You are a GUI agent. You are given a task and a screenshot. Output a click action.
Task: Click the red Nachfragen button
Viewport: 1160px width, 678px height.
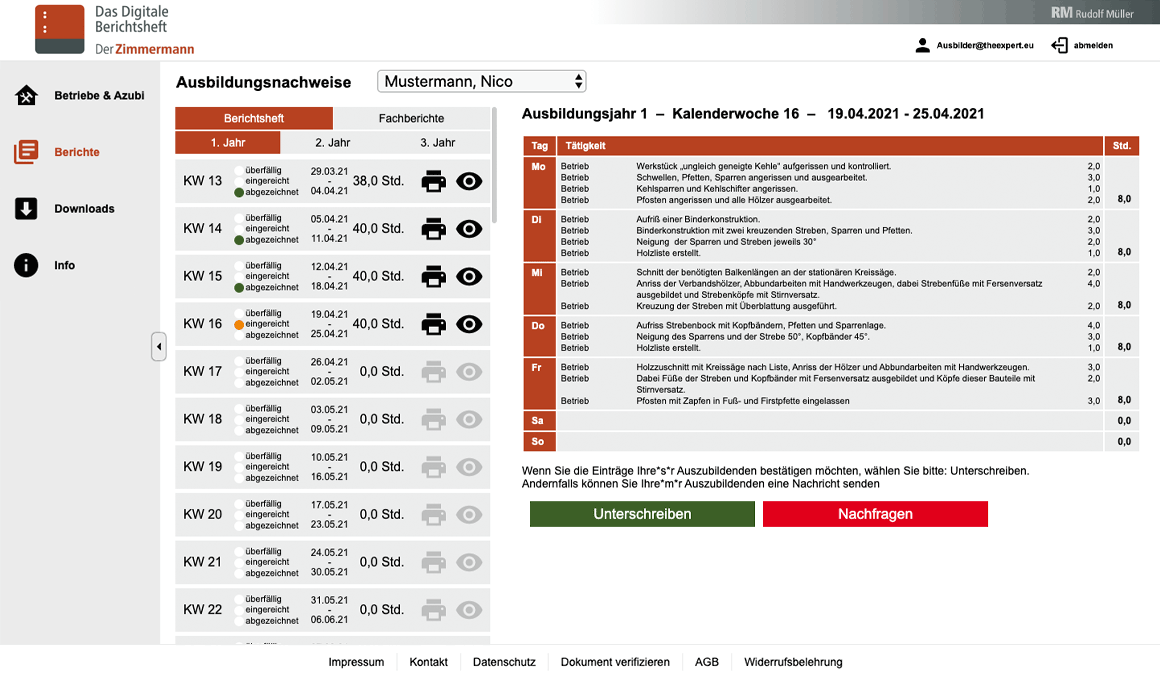pos(874,513)
